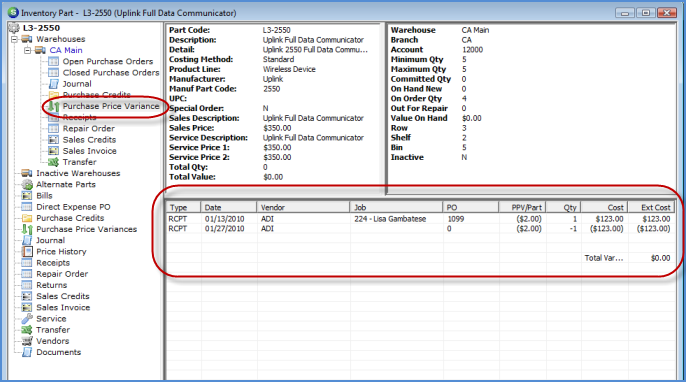The height and width of the screenshot is (382, 686).
Task: Click the Price History icon
Action: [27, 252]
